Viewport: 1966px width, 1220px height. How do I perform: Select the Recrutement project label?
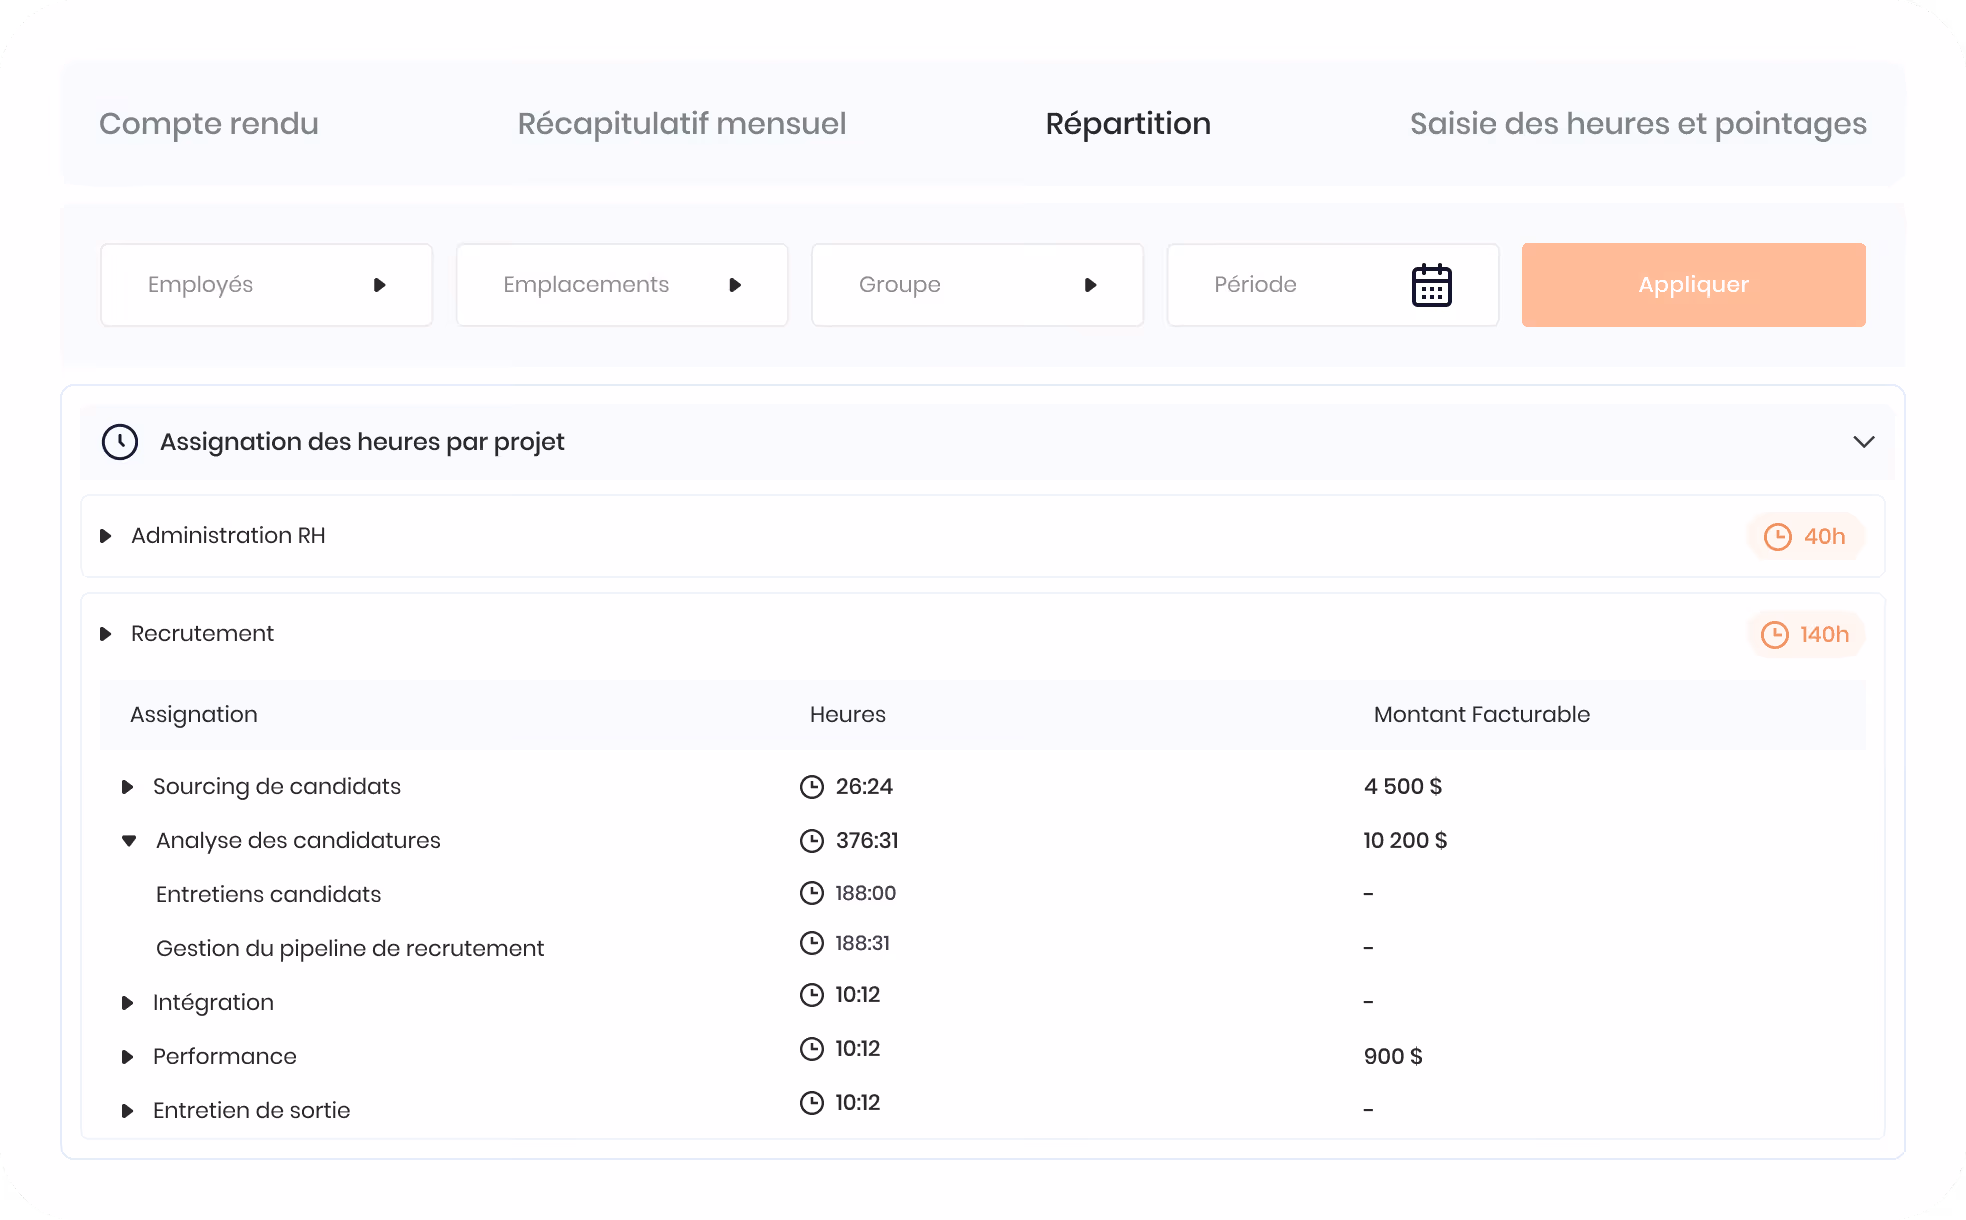(x=202, y=634)
